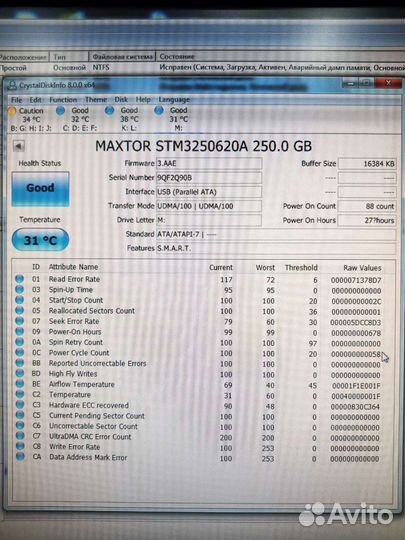Click status icon for Hardware ECC recovered
The height and width of the screenshot is (540, 405).
(20, 405)
